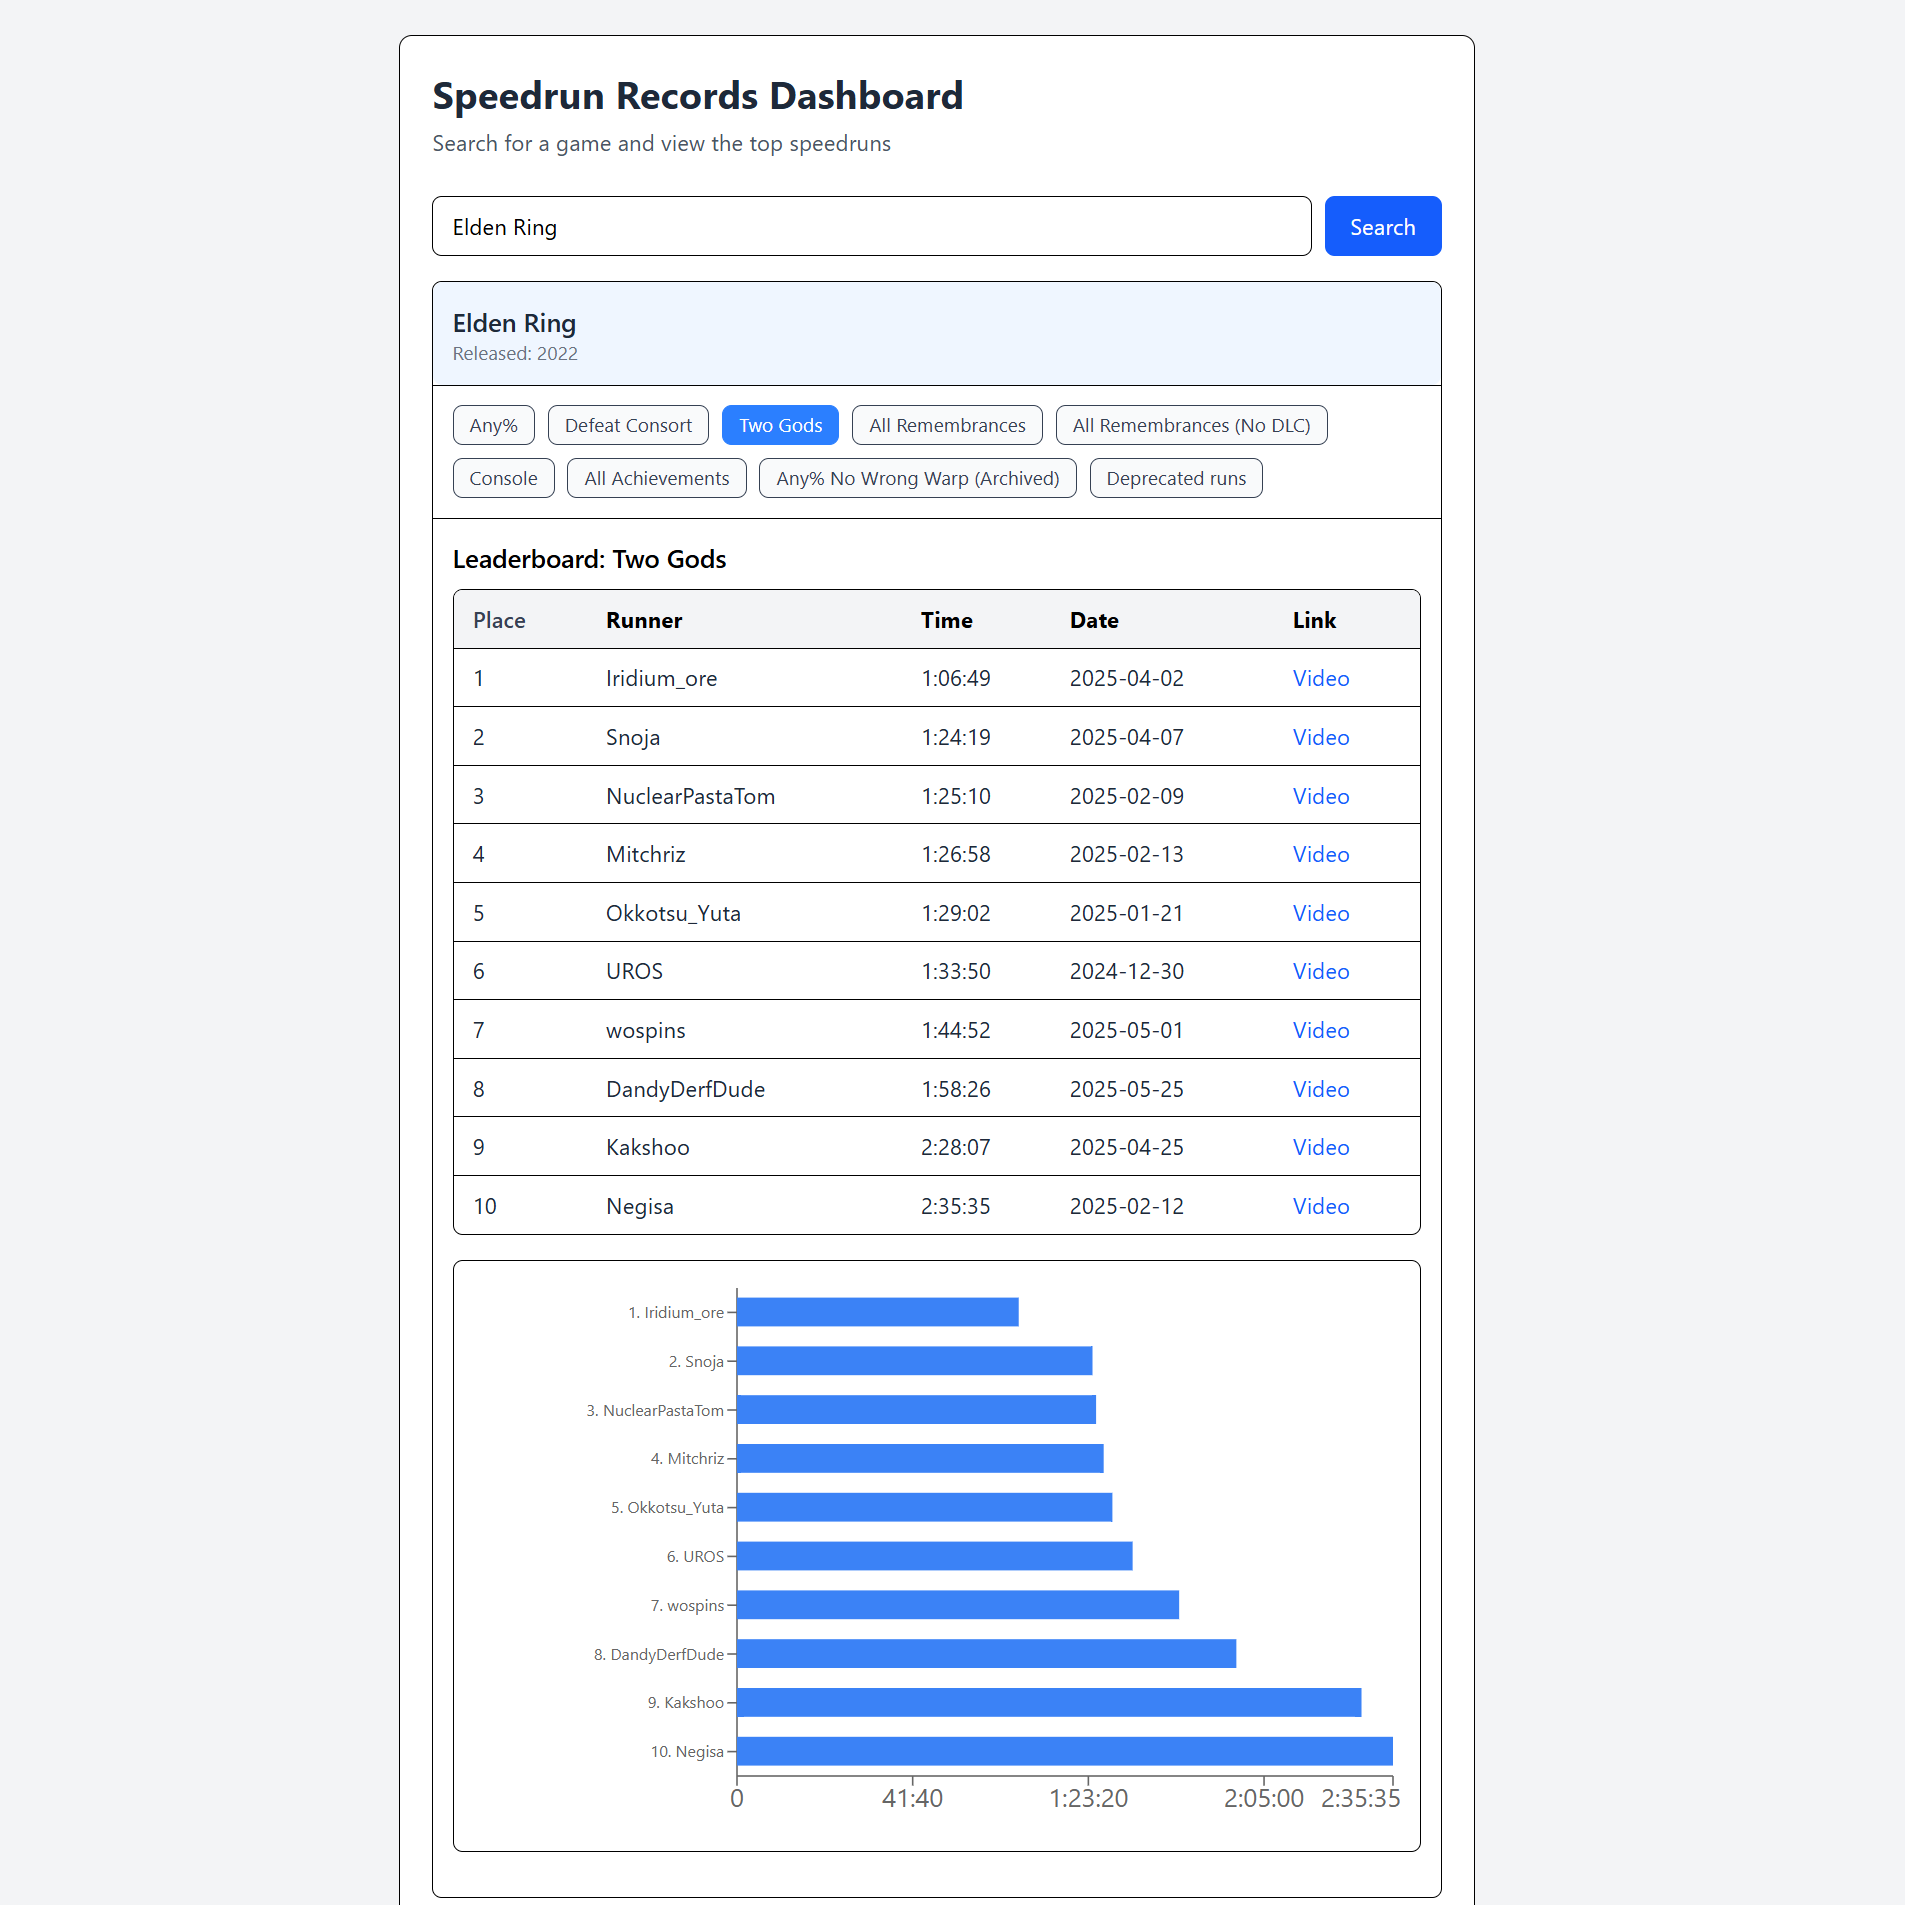Click the date 2025-05-25
Viewport: 1905px width, 1905px height.
1126,1089
